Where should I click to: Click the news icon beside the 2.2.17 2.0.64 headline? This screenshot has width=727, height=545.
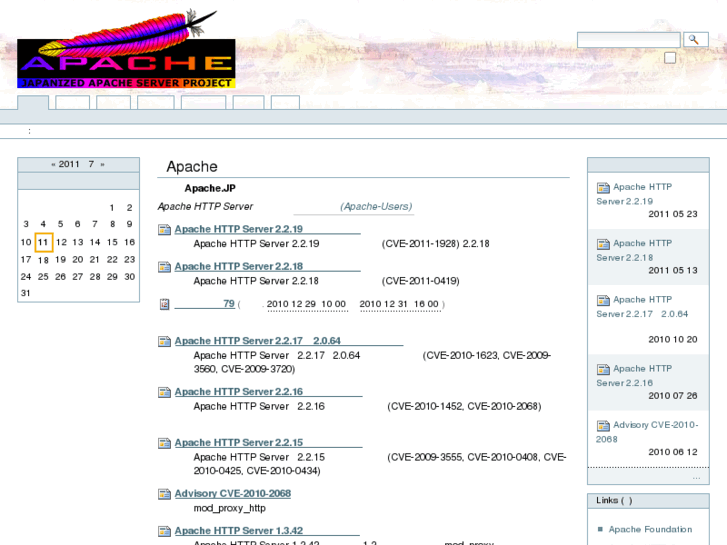click(x=164, y=341)
